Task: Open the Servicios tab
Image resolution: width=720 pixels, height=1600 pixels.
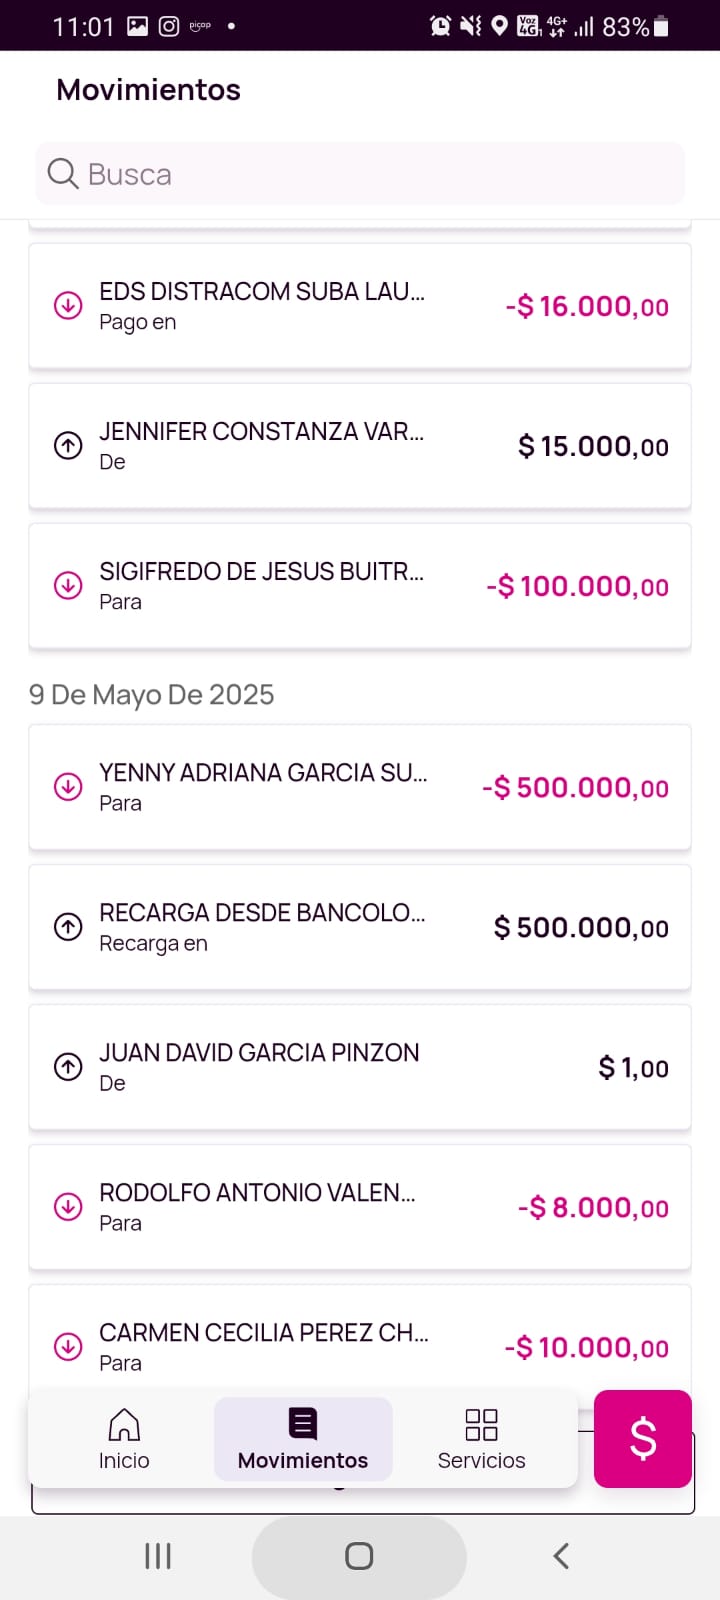Action: 481,1439
